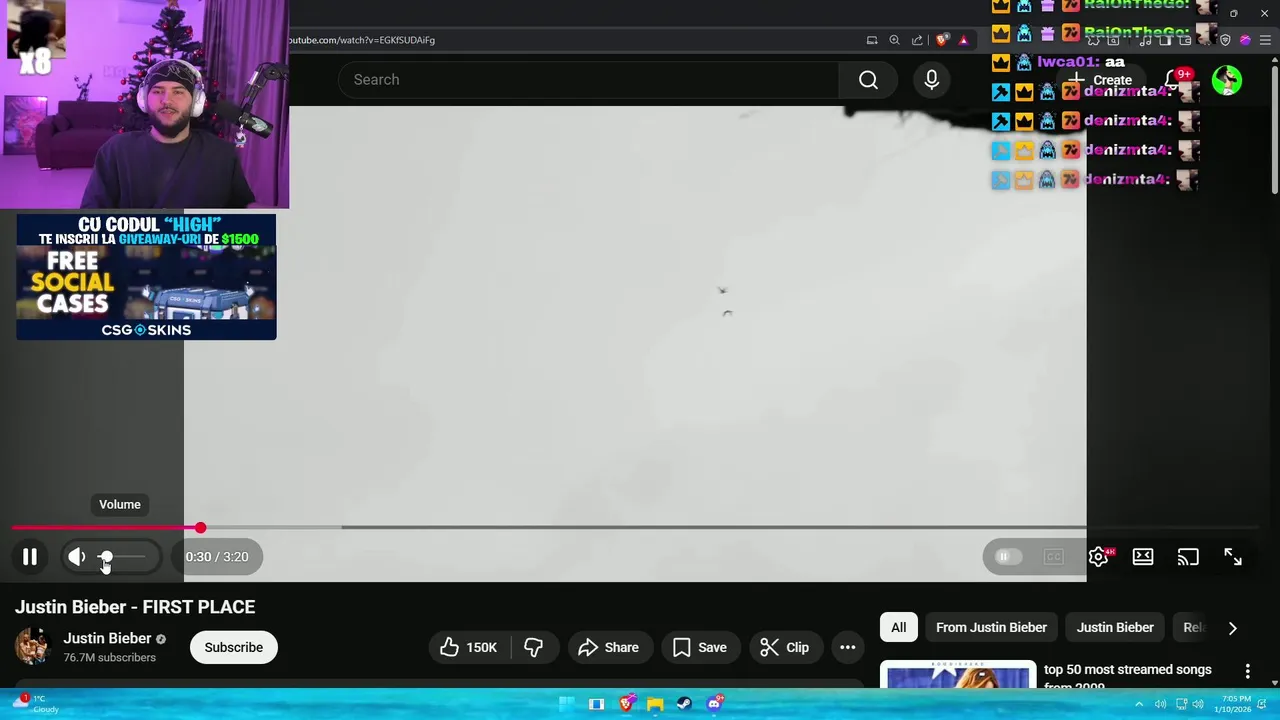Click the install app icon in address bar
This screenshot has height=720, width=1280.
click(872, 40)
